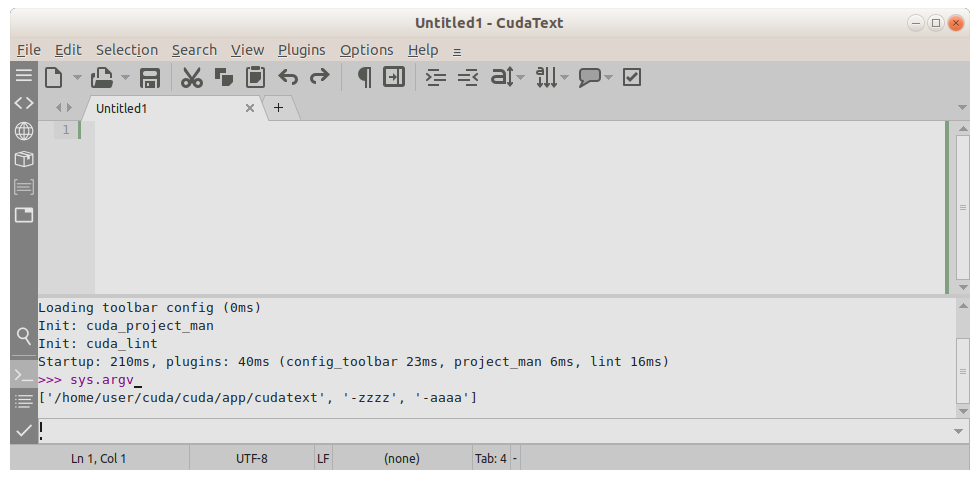Click the Open file toolbar icon
This screenshot has width=980, height=480.
[102, 78]
